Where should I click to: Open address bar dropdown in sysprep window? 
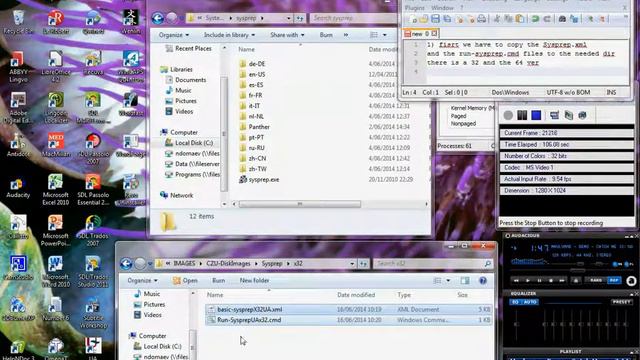click(x=289, y=18)
